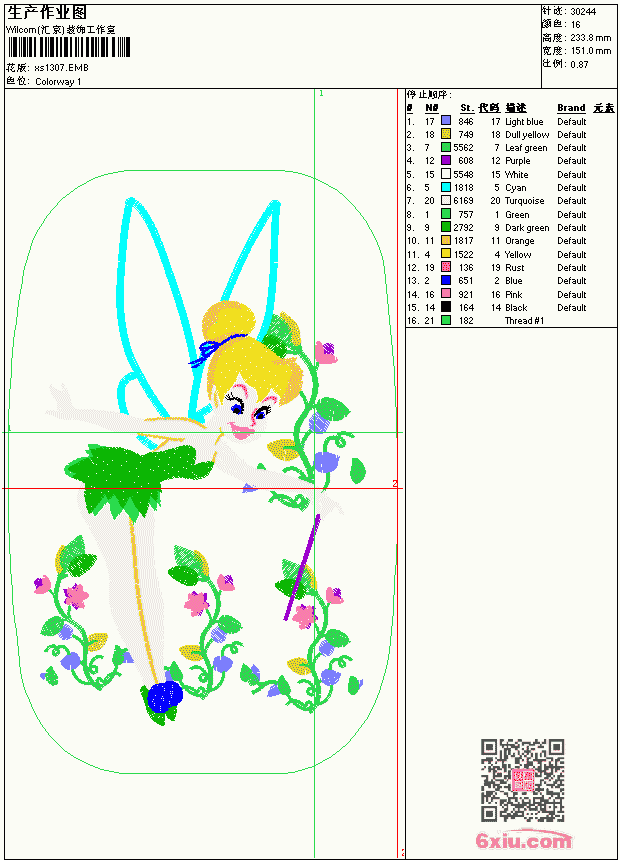This screenshot has height=860, width=620.
Task: Click the stitch count 6169 for Turquoise
Action: click(x=463, y=201)
